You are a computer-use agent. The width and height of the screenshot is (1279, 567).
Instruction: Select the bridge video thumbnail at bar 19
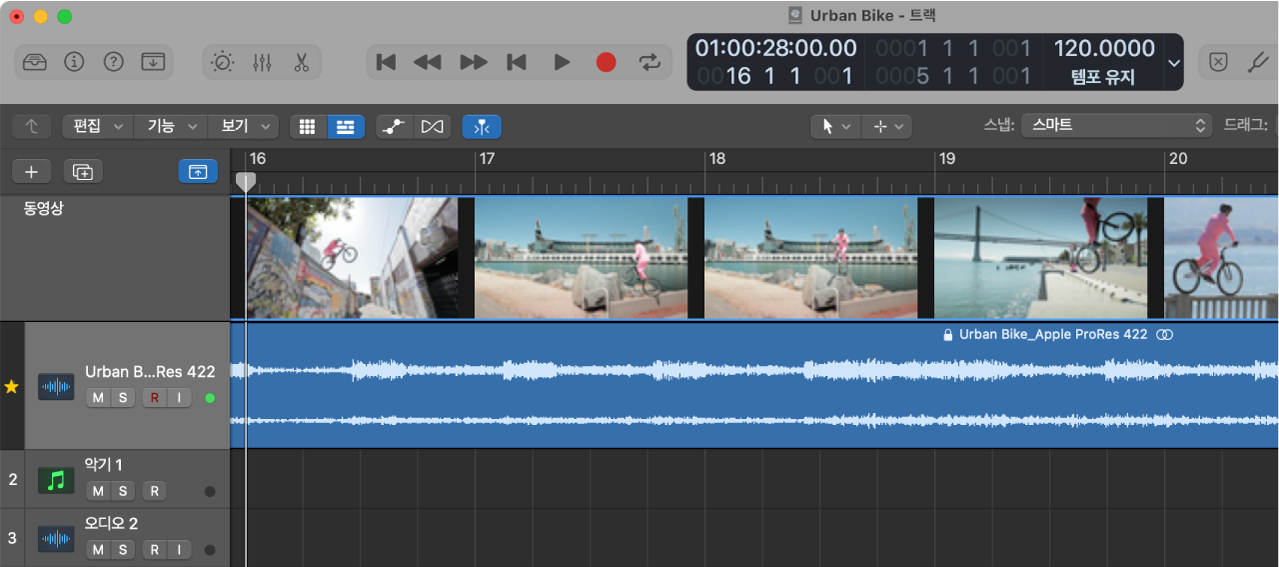[1040, 257]
